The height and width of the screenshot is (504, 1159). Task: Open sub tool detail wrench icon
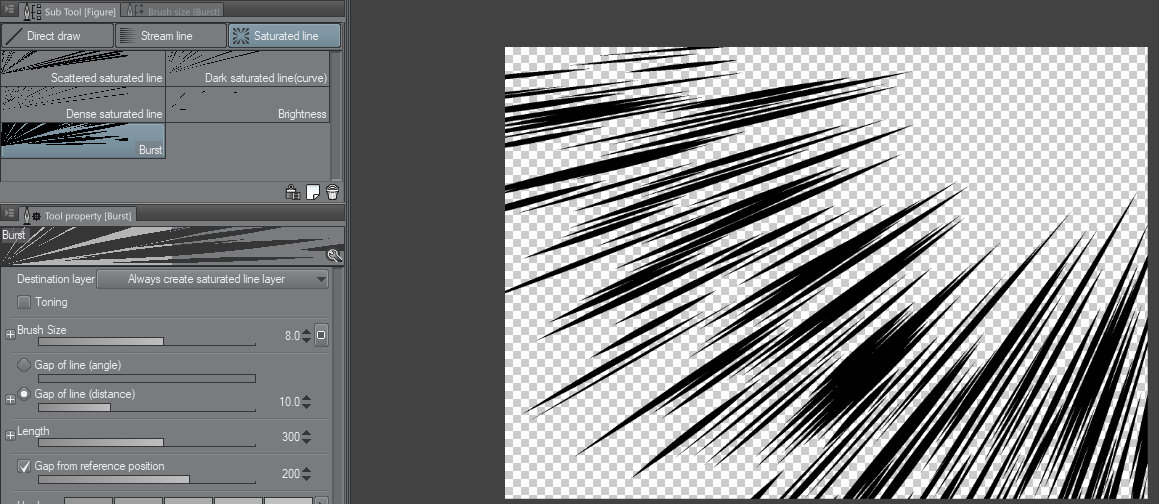pyautogui.click(x=335, y=256)
